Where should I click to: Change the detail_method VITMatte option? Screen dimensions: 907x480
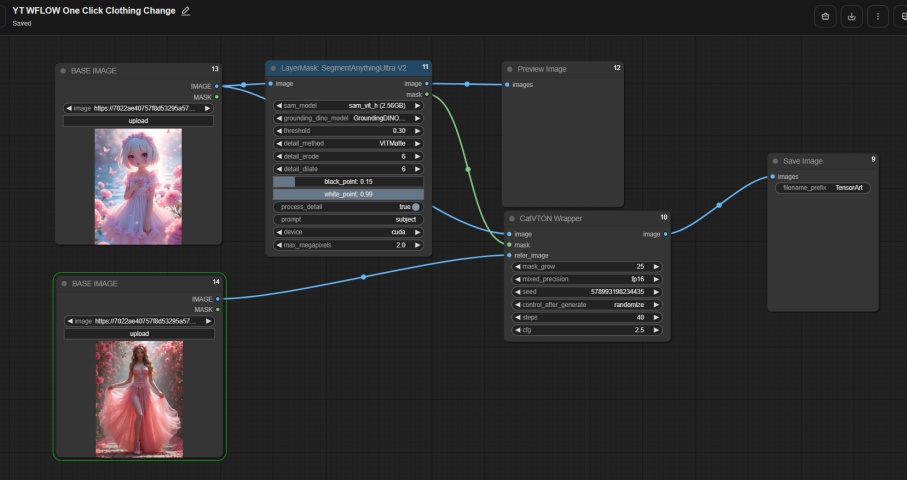pos(348,143)
